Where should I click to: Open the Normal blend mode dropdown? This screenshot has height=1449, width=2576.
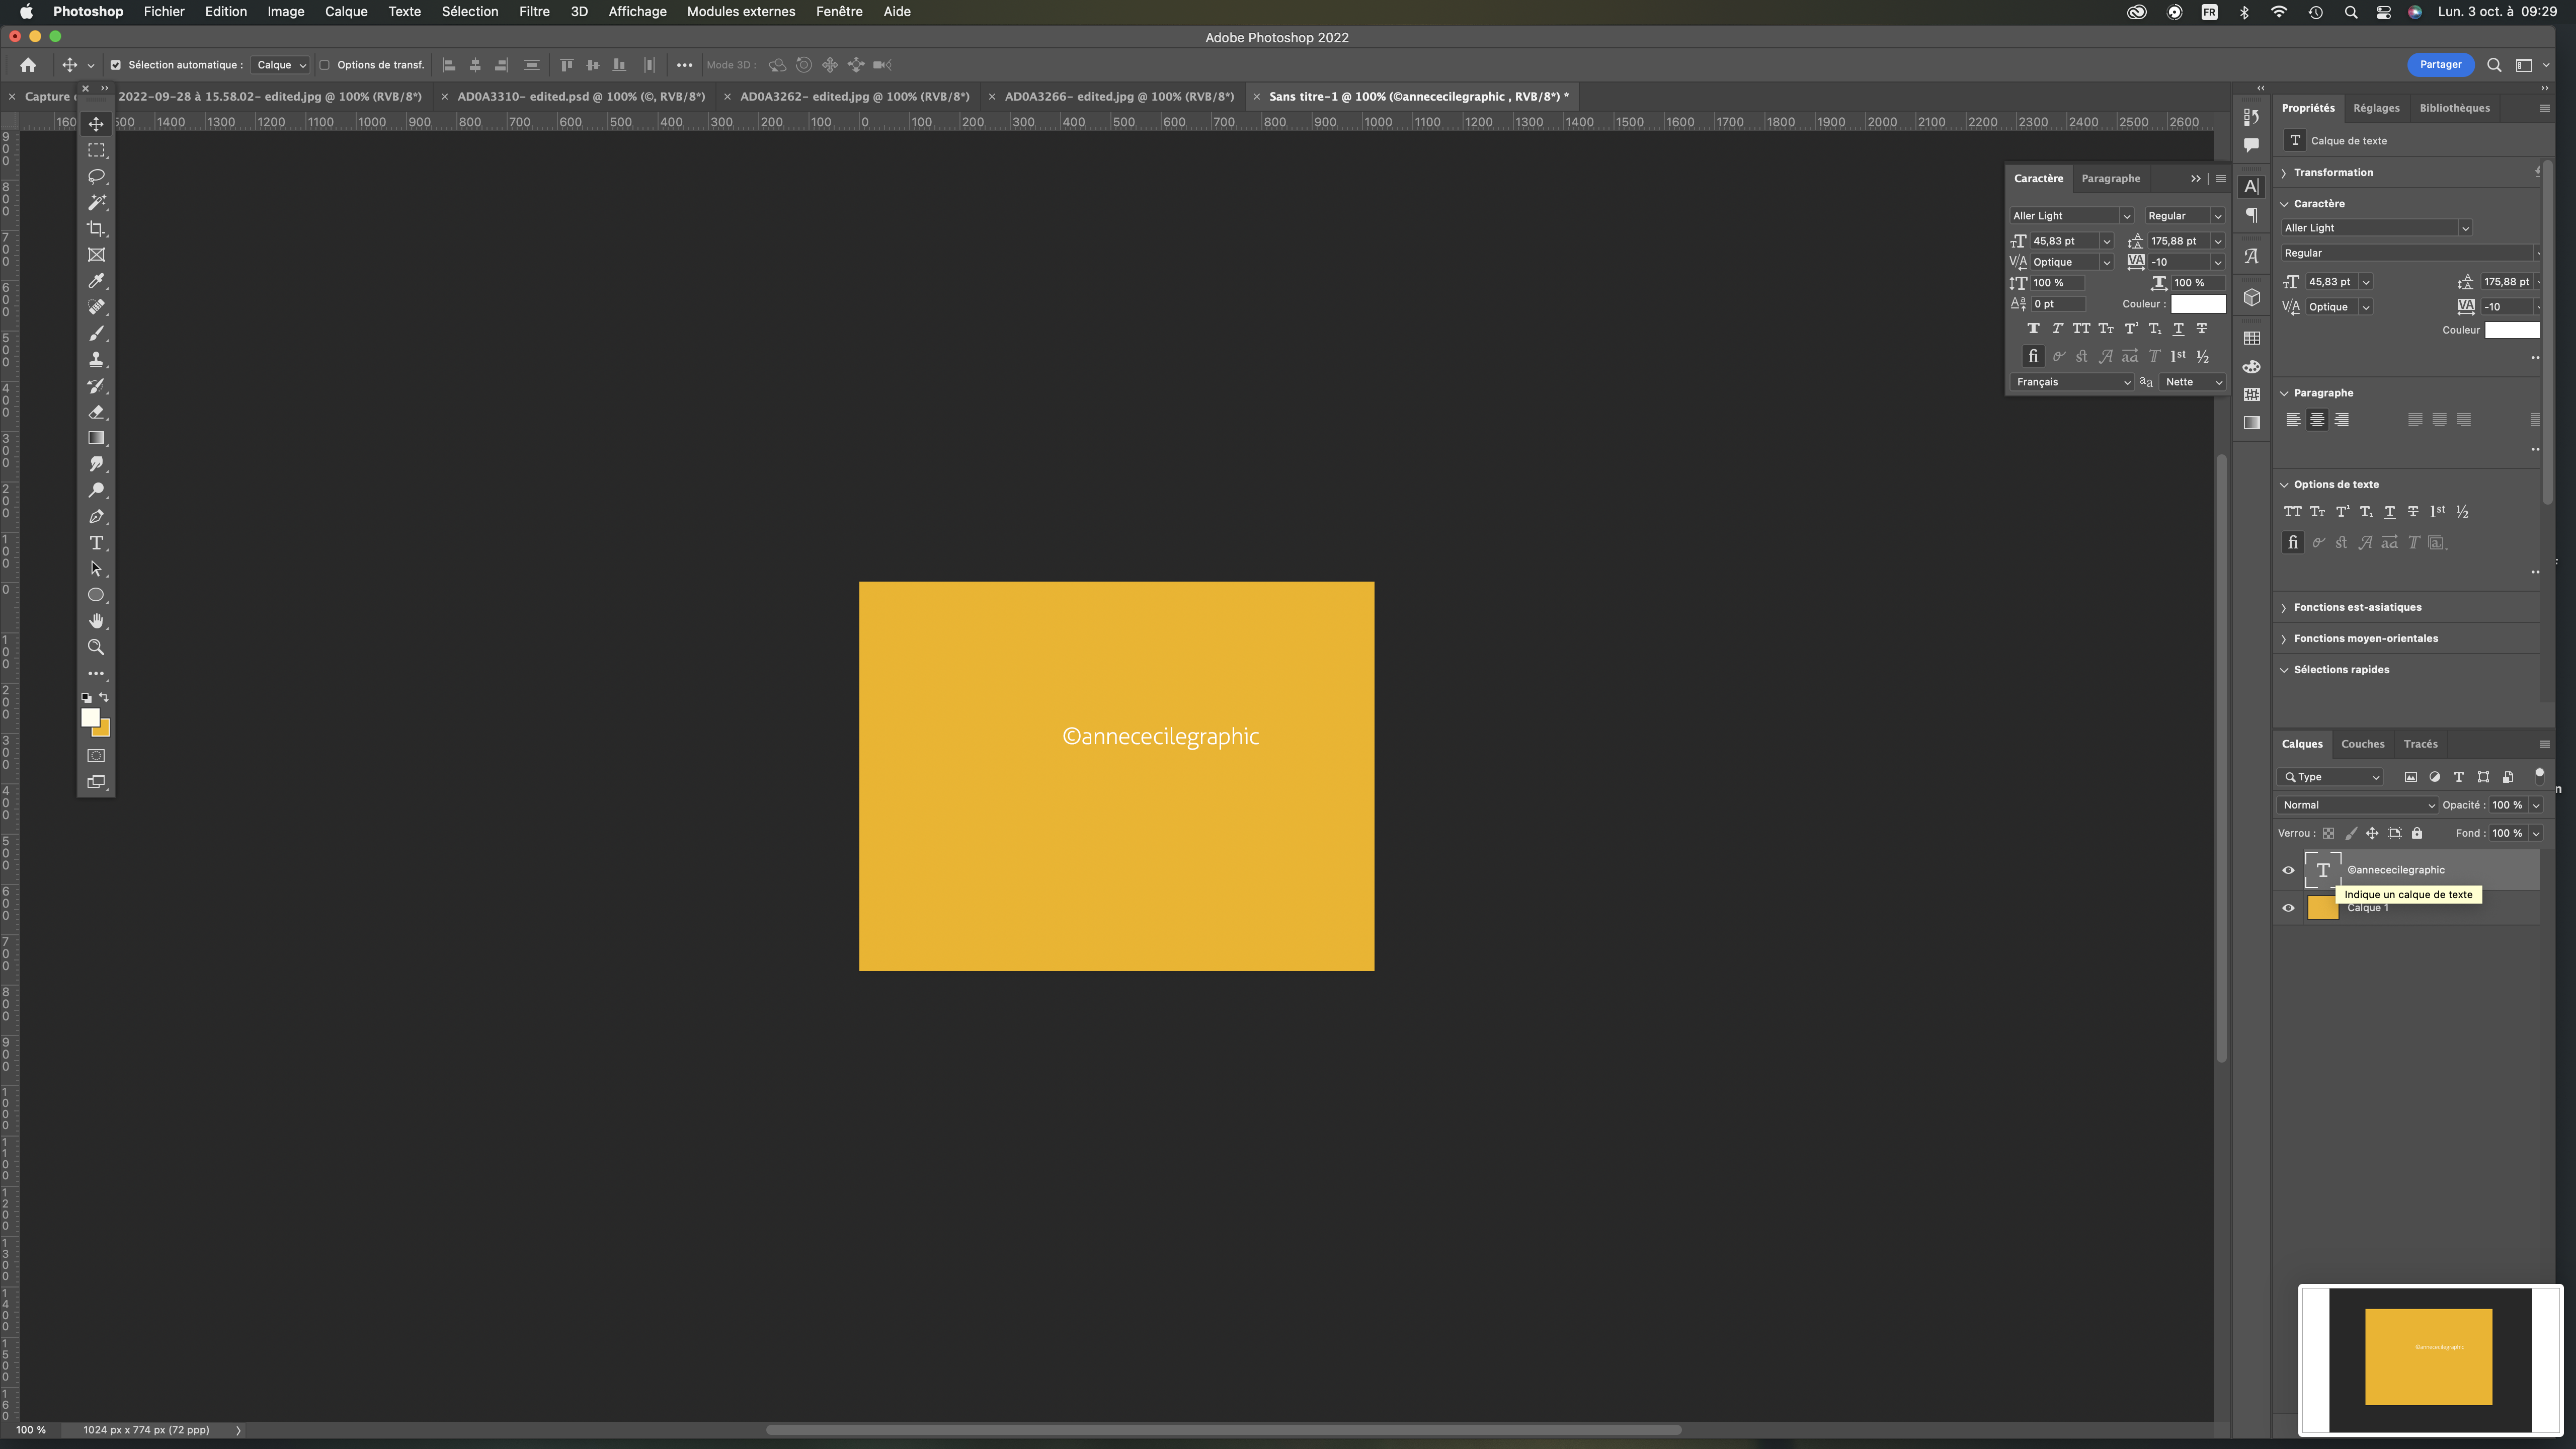click(2357, 805)
